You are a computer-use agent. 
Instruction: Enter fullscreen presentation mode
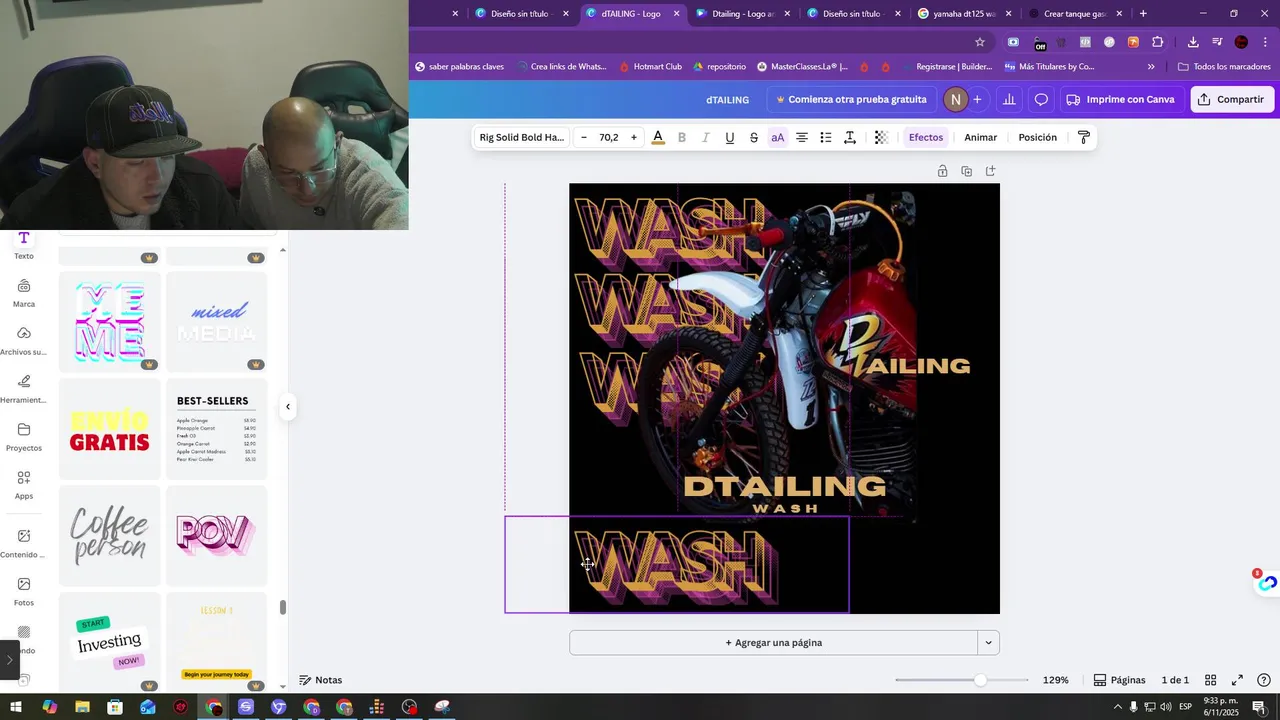[x=1237, y=680]
